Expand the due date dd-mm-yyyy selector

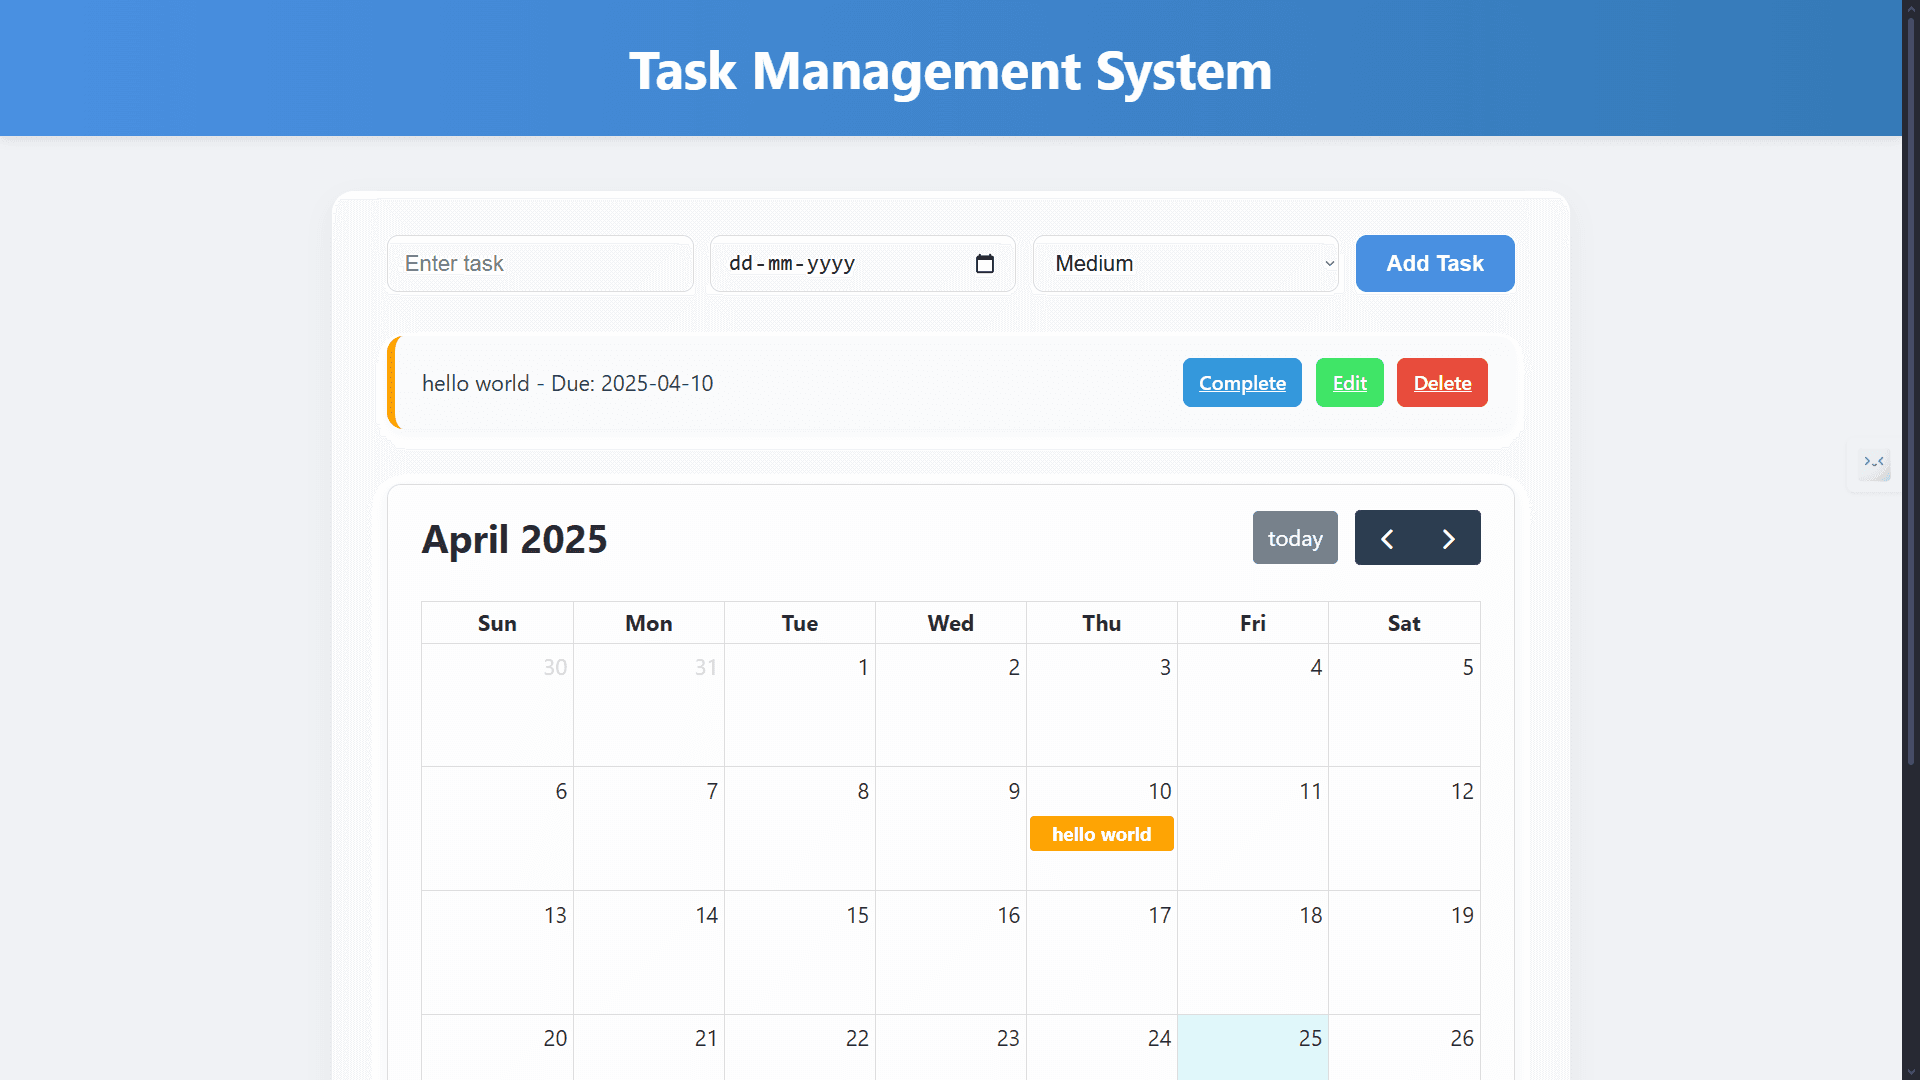pyautogui.click(x=850, y=263)
